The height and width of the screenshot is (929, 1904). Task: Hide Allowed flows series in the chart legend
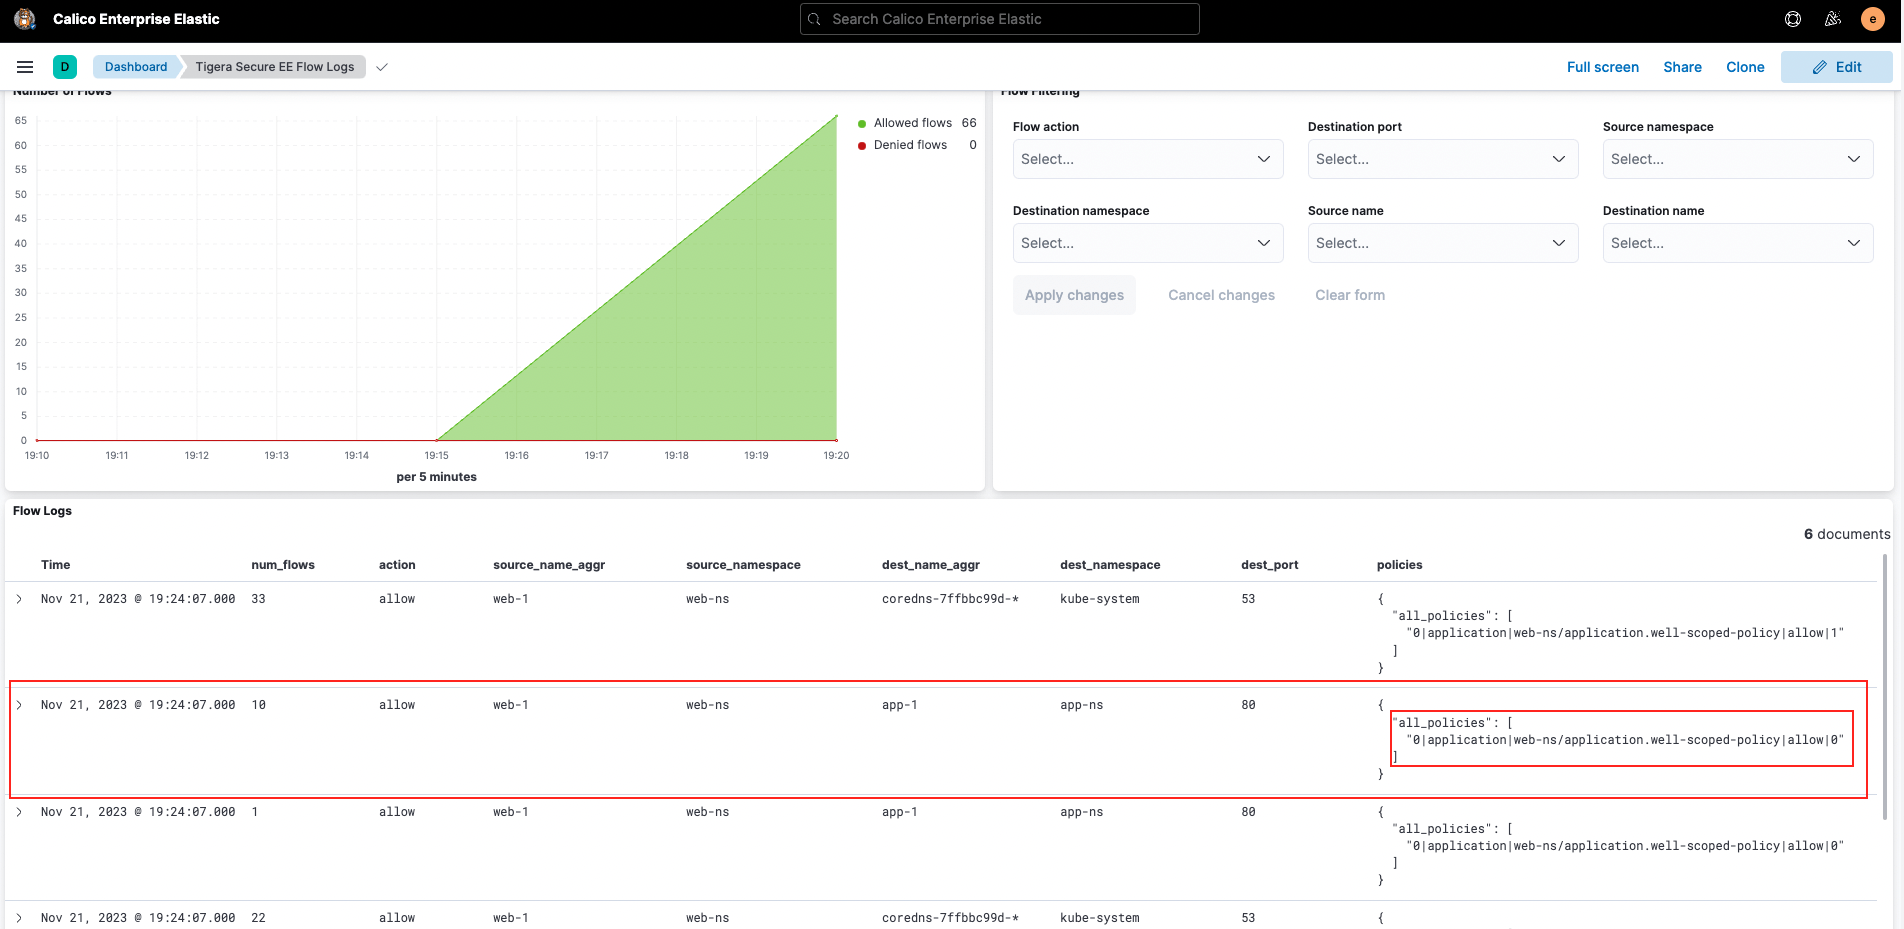pyautogui.click(x=912, y=122)
